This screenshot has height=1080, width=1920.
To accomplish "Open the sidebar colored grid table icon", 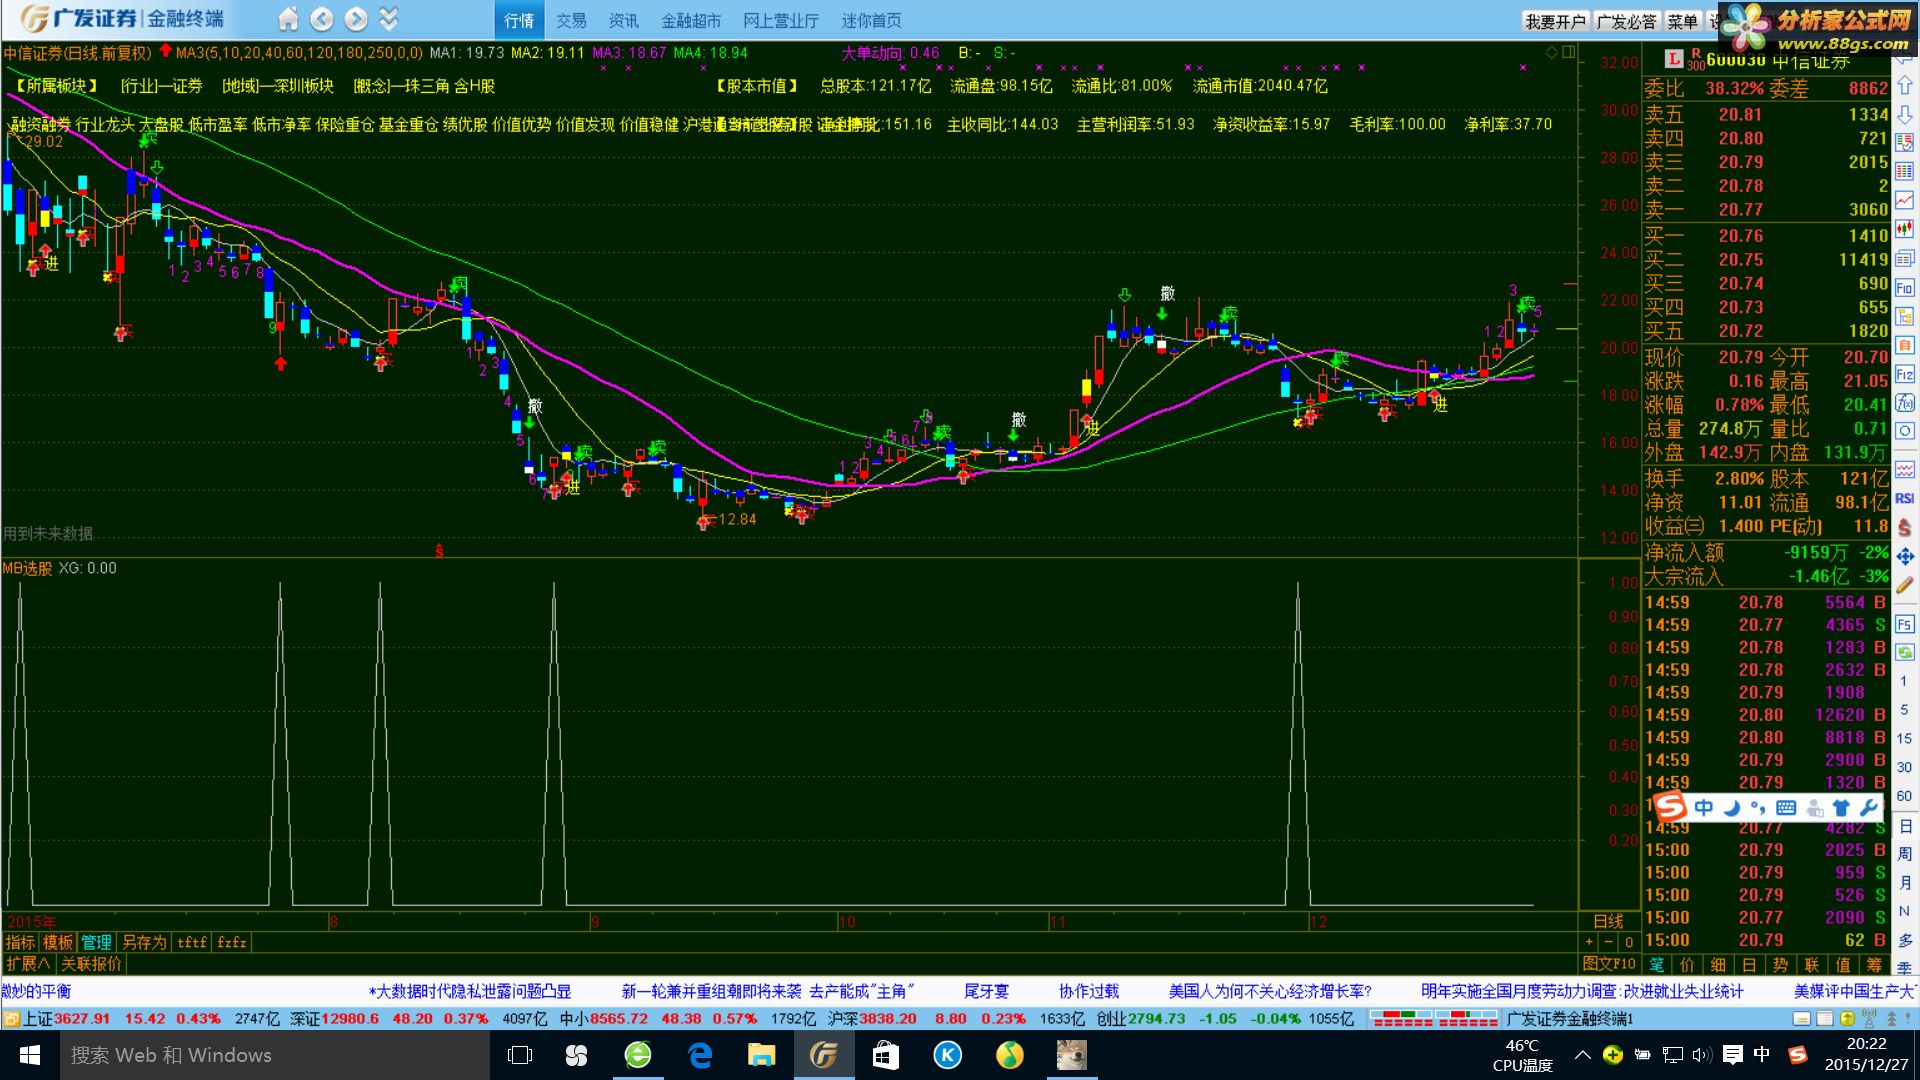I will click(x=1905, y=172).
